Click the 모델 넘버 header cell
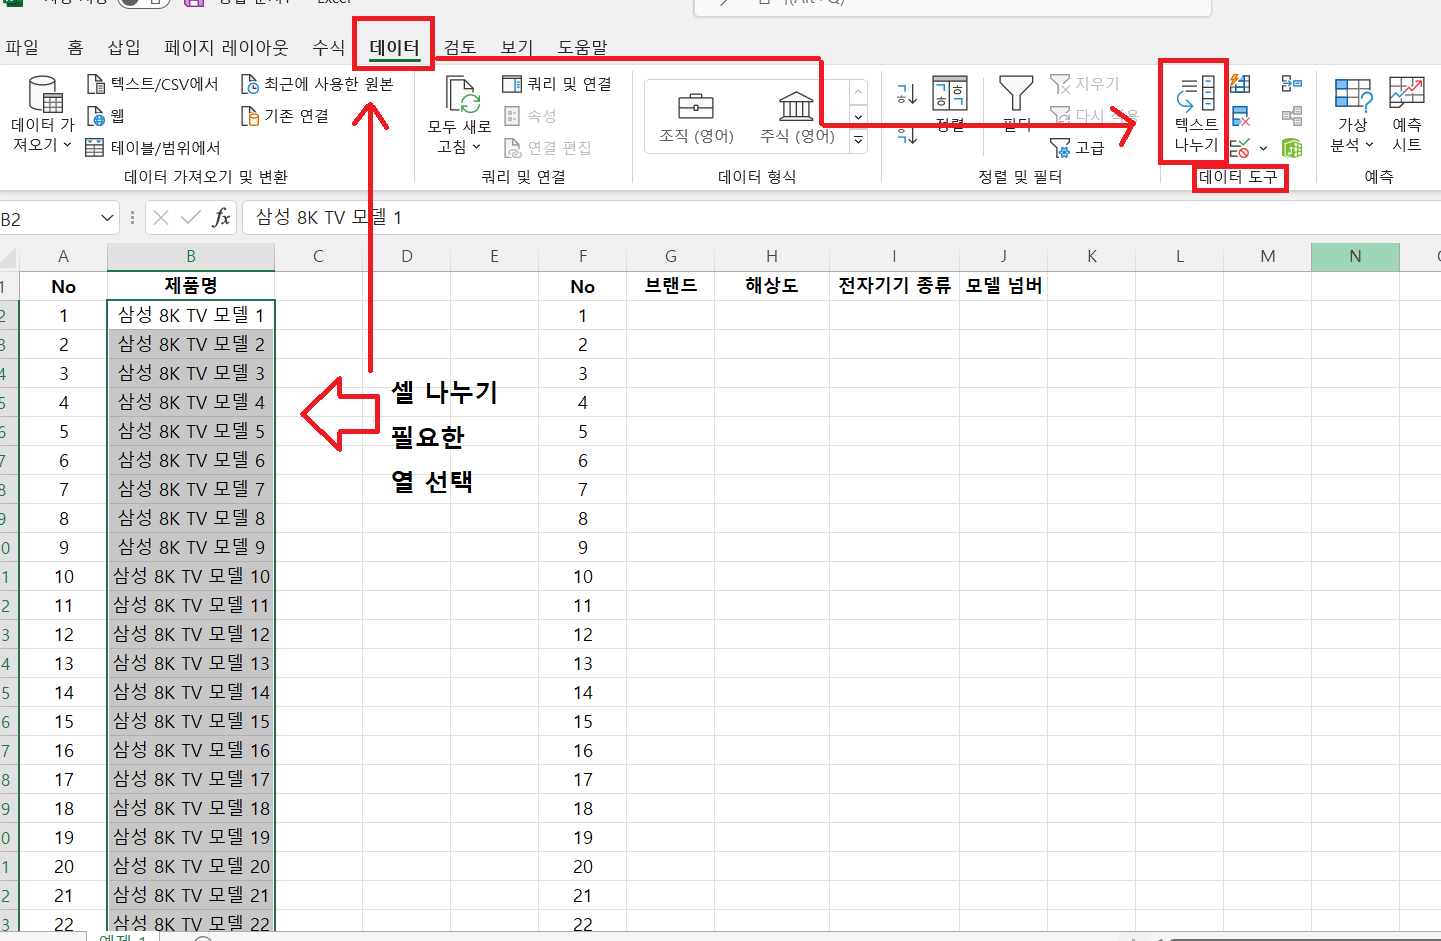 point(1003,286)
